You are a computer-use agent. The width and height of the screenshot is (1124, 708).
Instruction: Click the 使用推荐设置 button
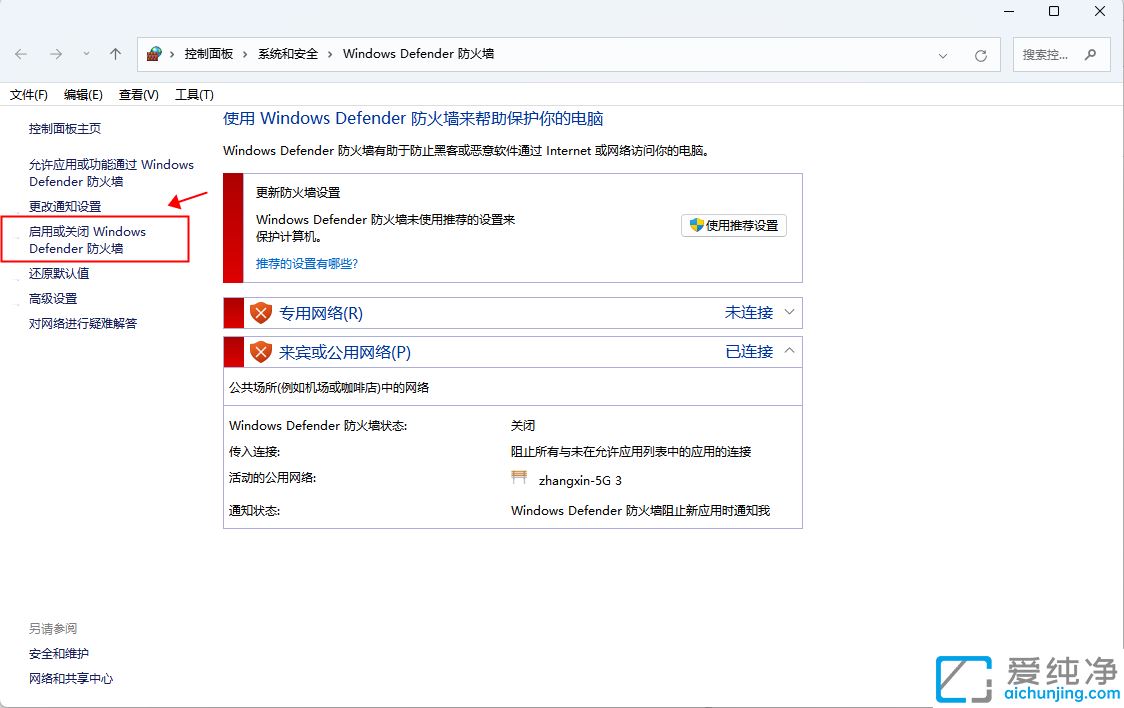pyautogui.click(x=734, y=225)
